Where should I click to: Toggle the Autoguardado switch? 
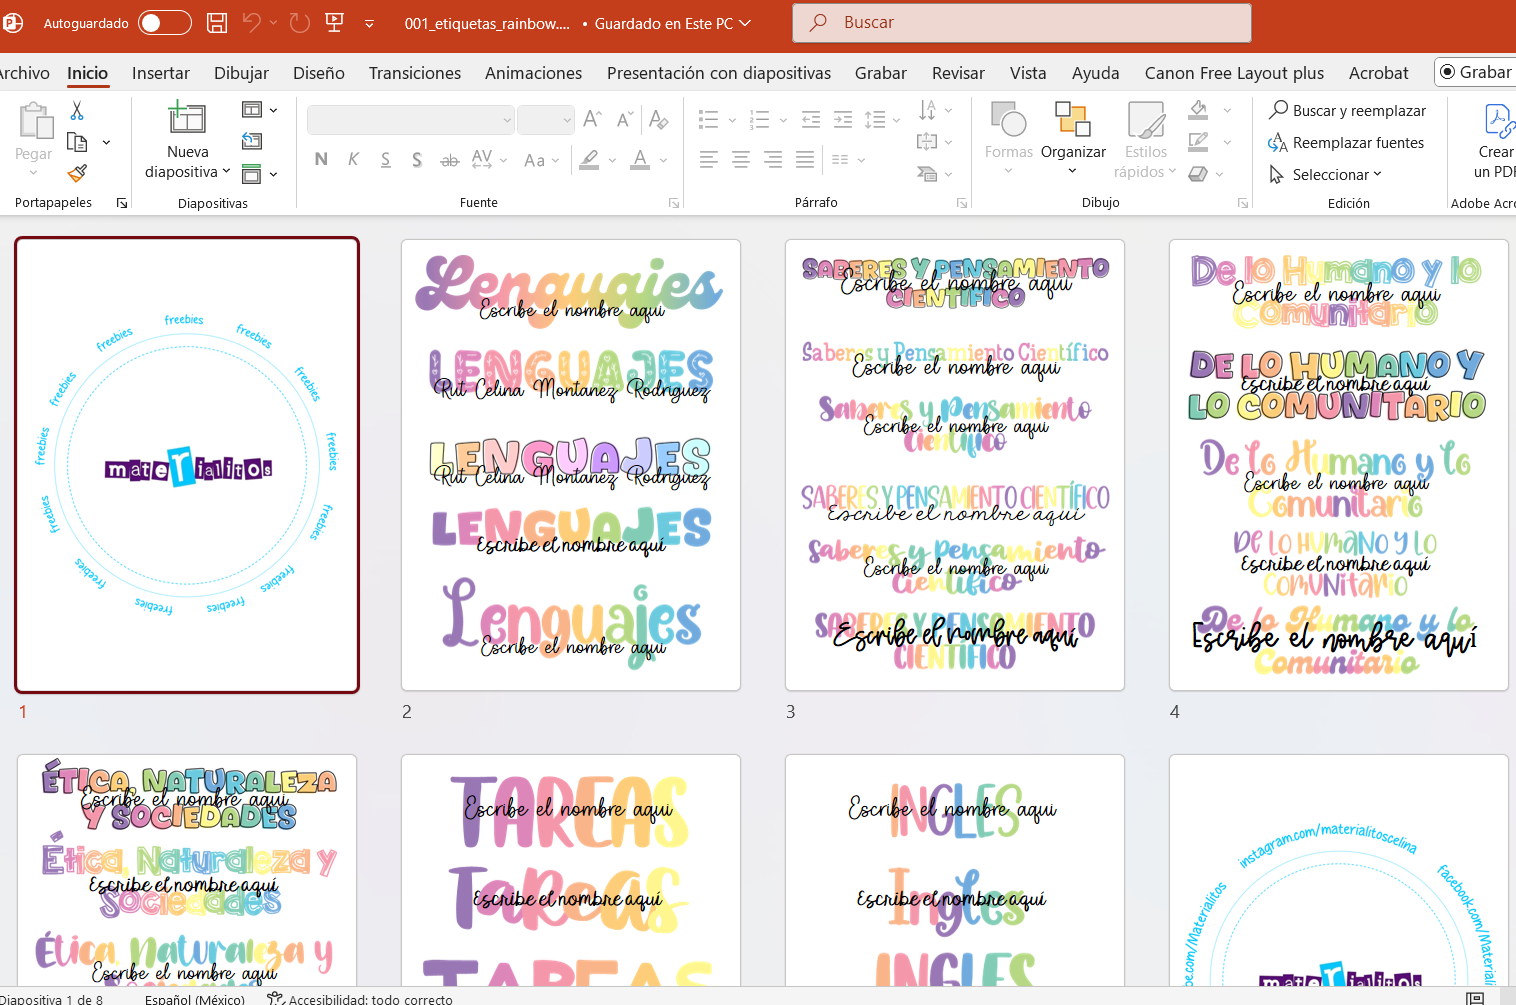point(165,23)
